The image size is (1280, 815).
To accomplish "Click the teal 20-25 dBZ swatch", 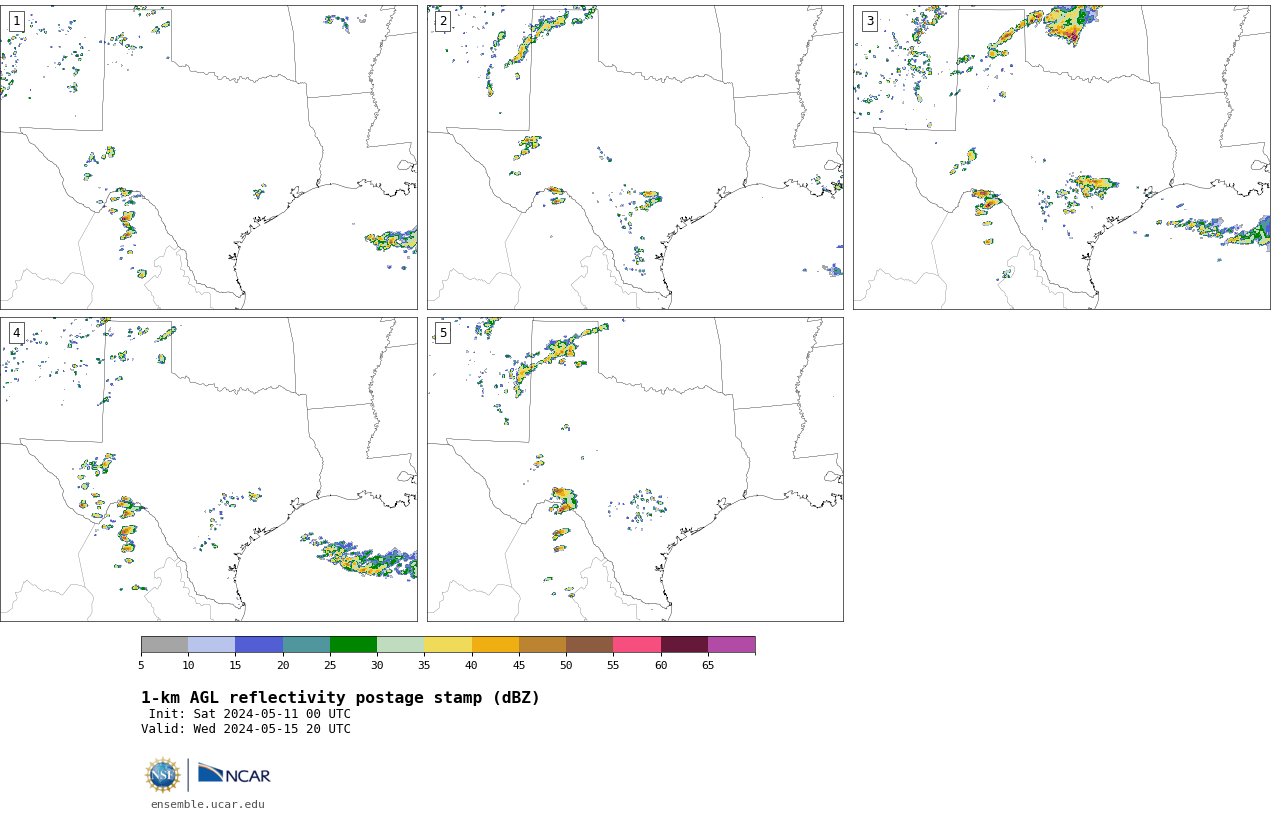I will pos(306,644).
